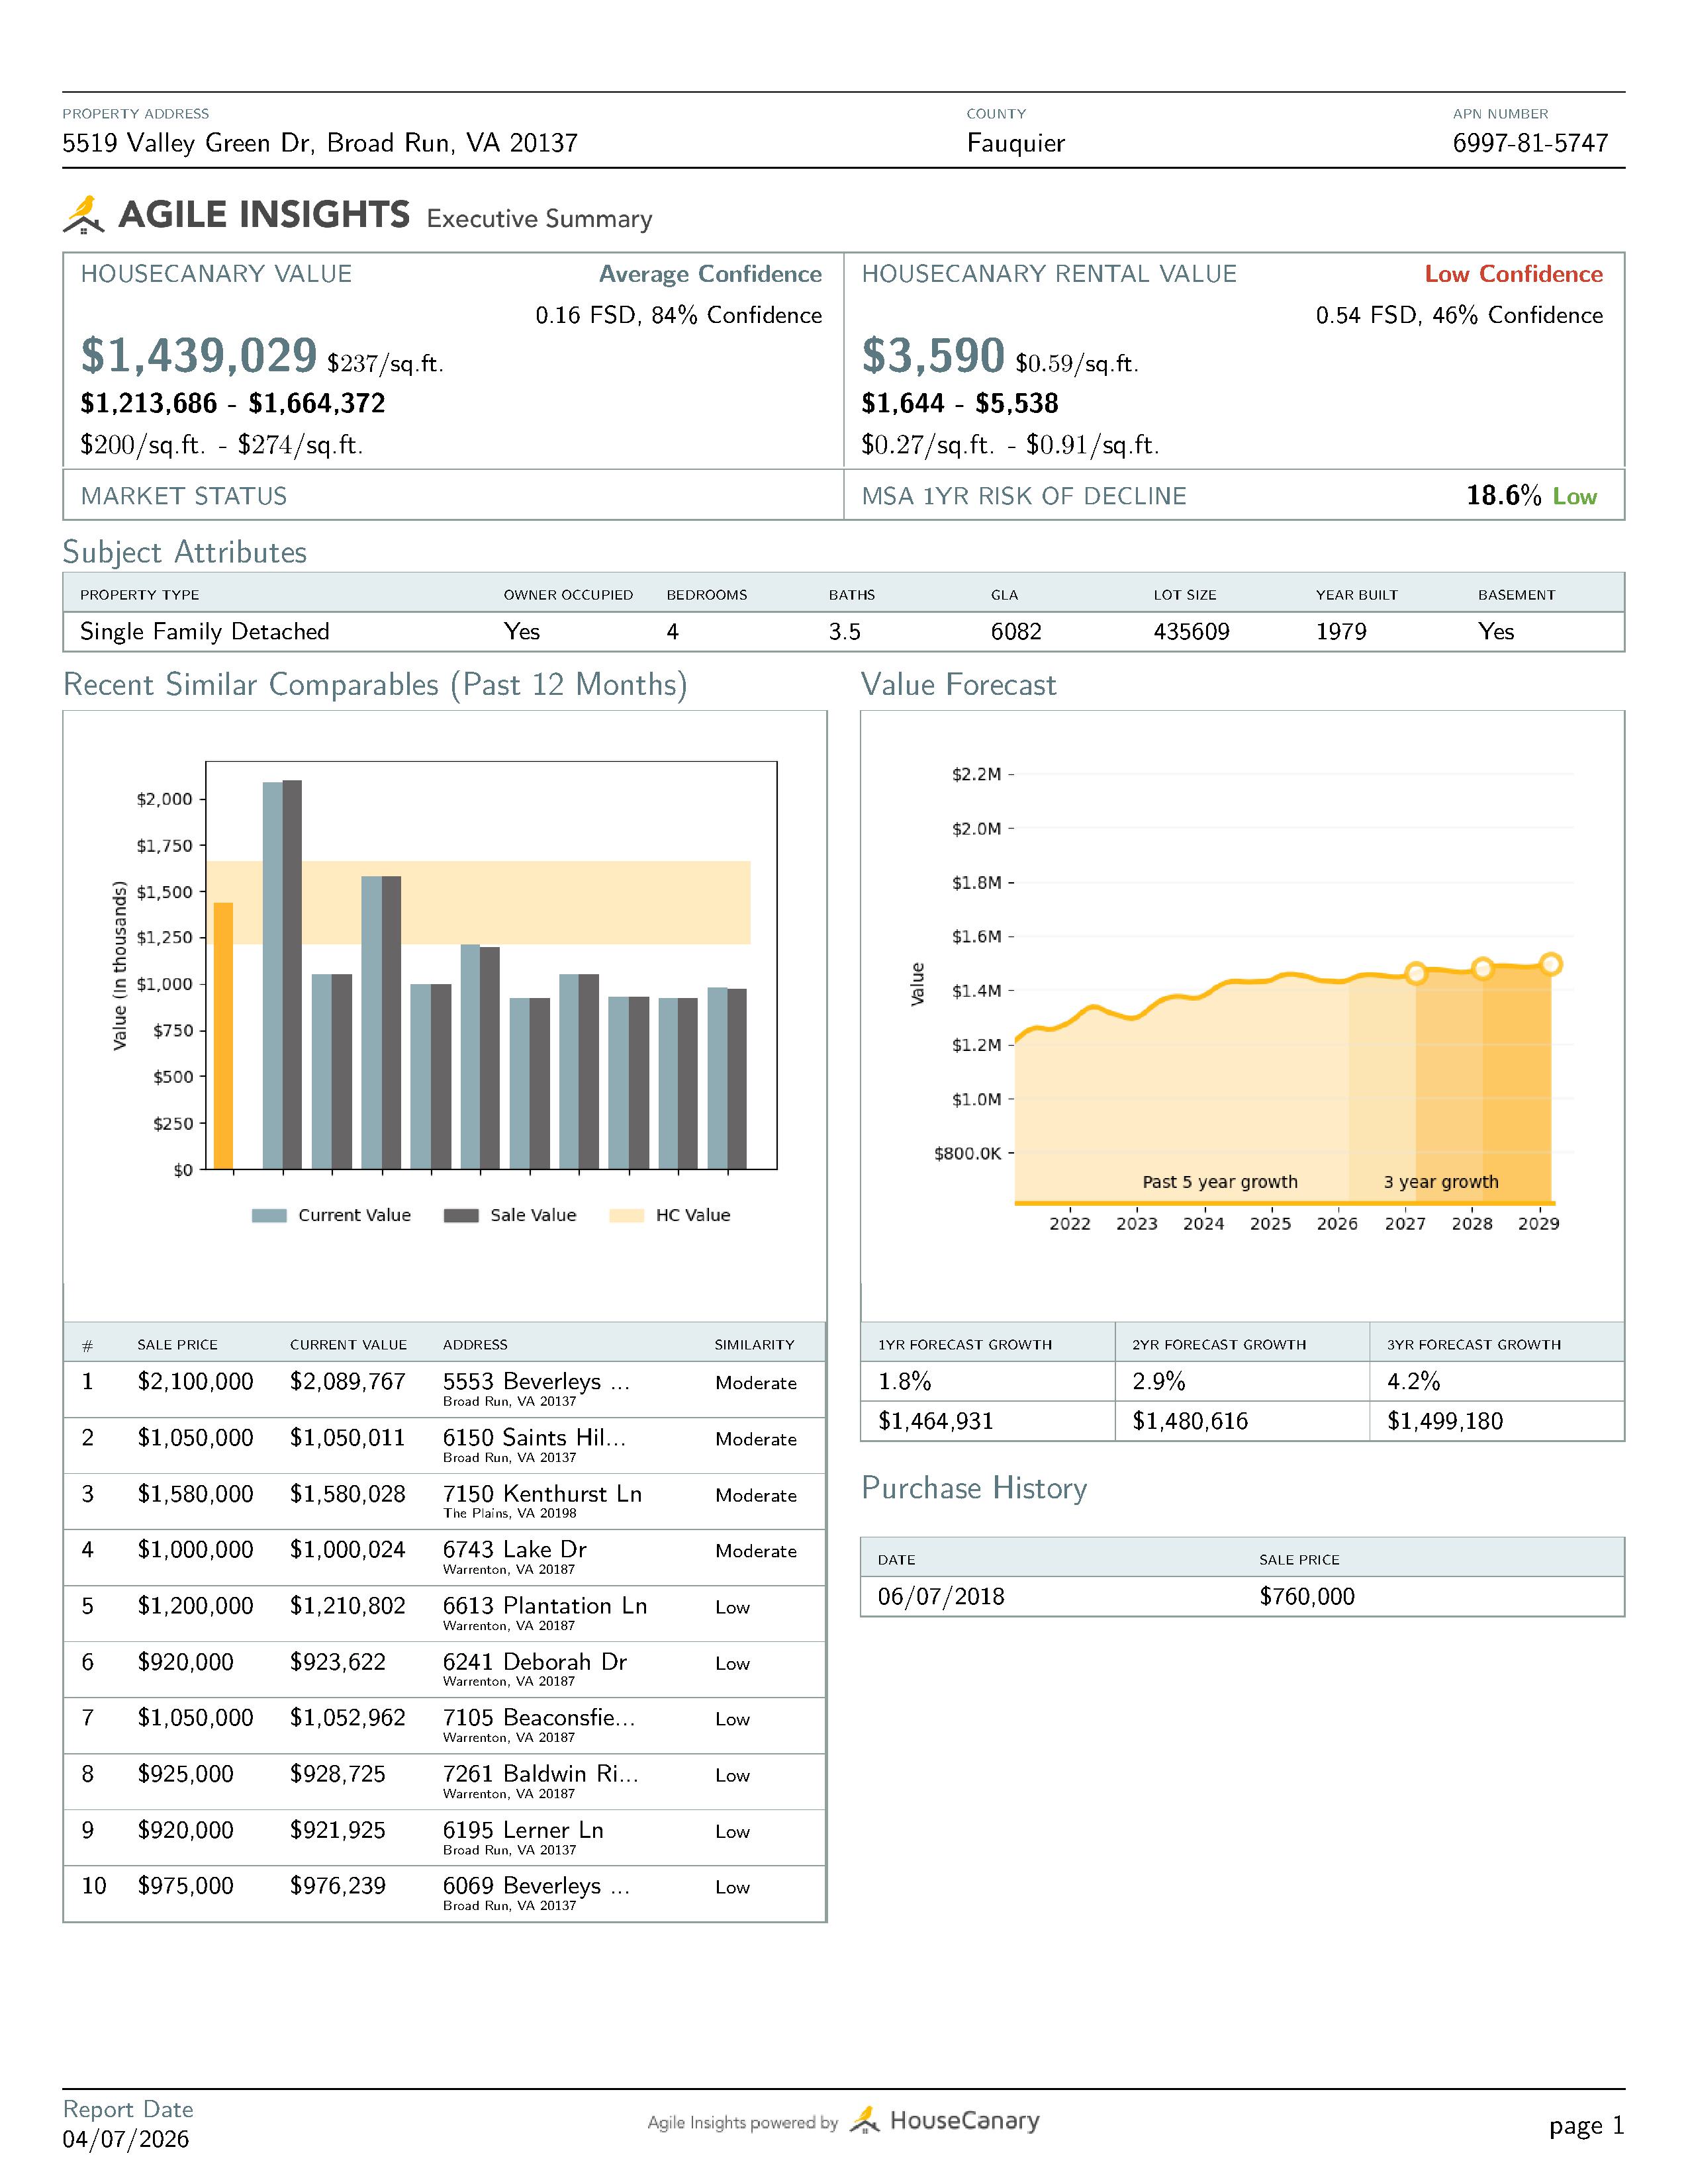Click the SIMILARITY column header
The height and width of the screenshot is (2184, 1688).
point(754,1345)
